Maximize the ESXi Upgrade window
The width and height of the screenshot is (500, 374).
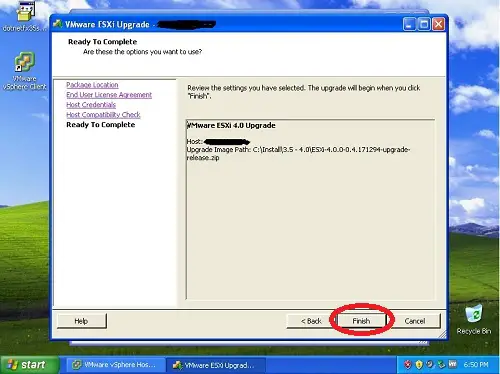click(424, 24)
